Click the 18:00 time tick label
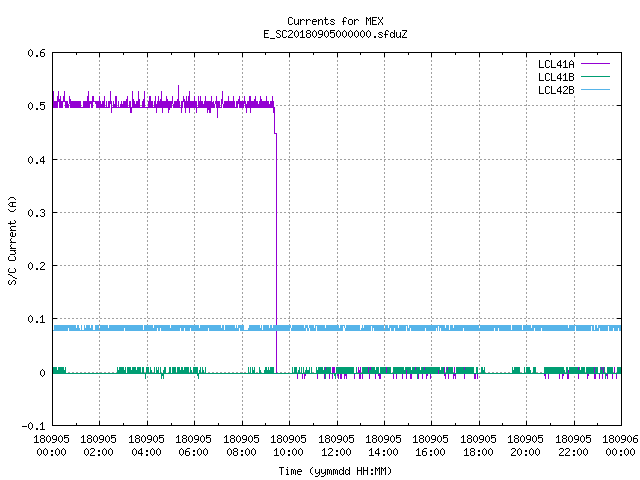Screen dimensions: 640x480 click(x=478, y=452)
